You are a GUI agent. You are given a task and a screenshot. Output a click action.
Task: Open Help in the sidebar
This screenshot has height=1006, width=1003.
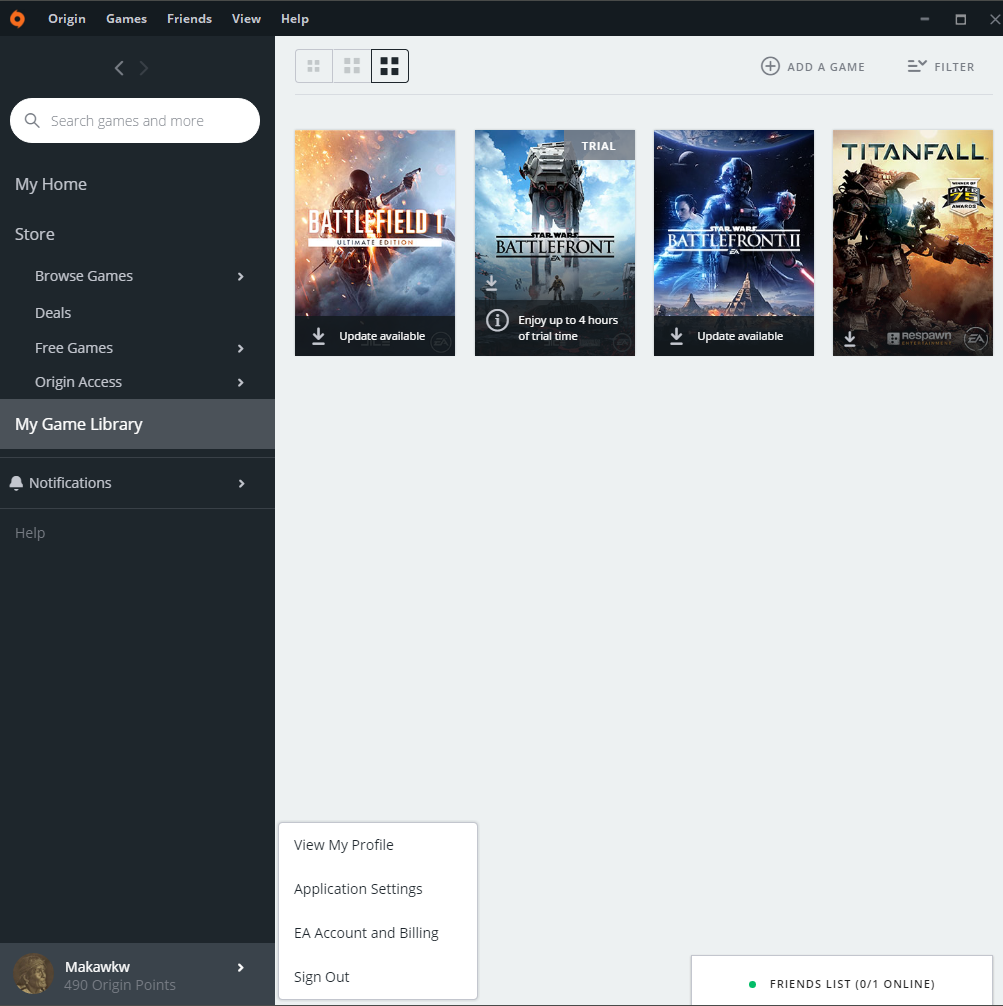click(30, 533)
